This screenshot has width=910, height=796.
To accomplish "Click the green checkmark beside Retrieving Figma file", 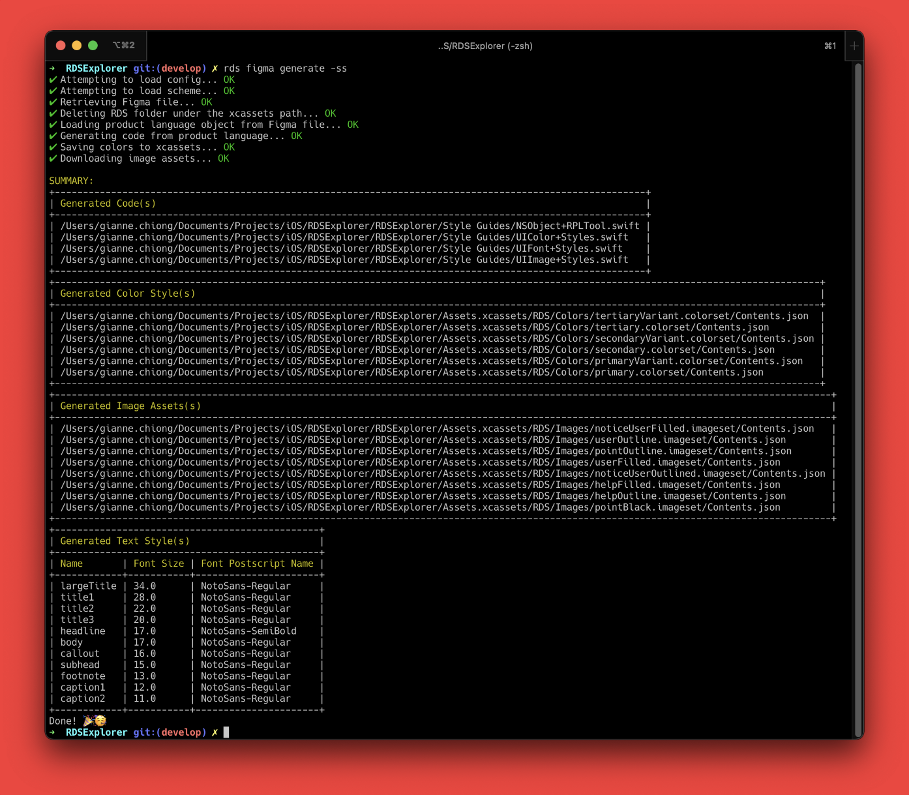I will pos(53,102).
